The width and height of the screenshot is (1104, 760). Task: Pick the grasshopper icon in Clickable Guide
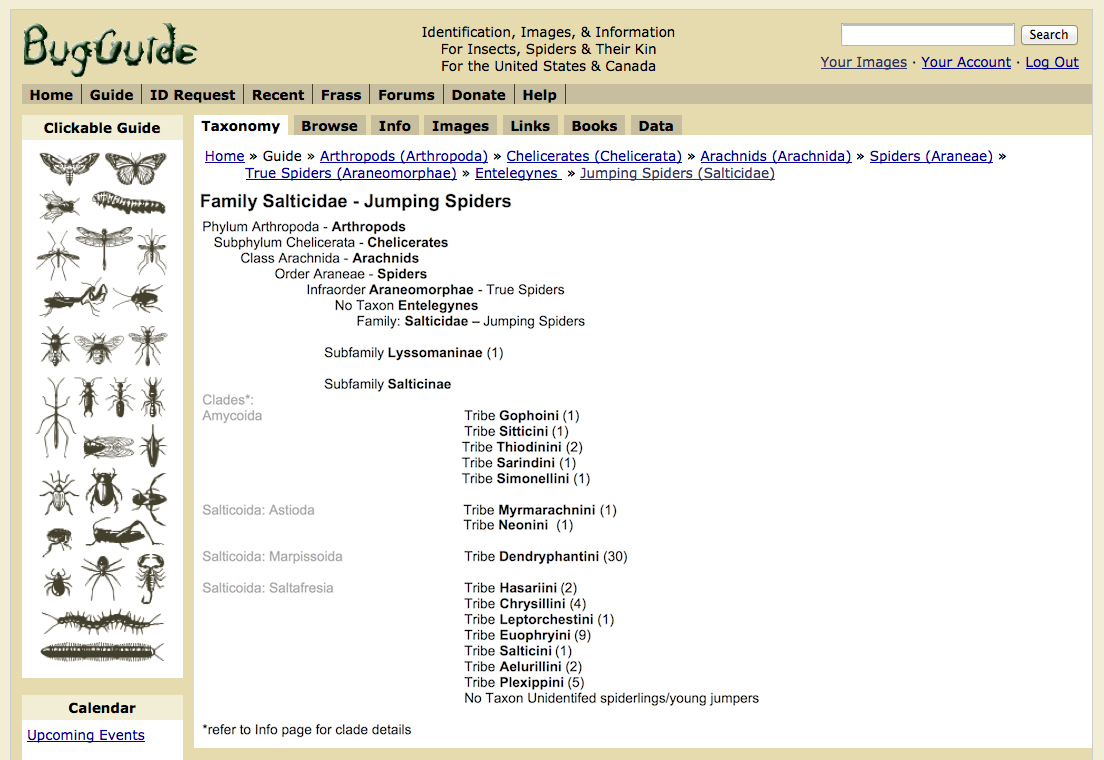click(125, 533)
